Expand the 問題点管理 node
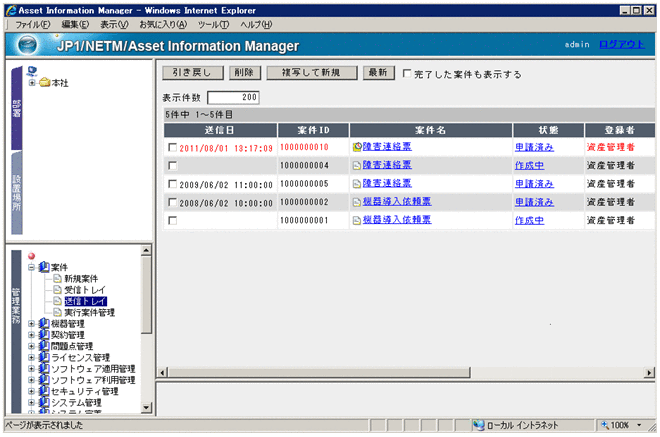 tap(31, 346)
